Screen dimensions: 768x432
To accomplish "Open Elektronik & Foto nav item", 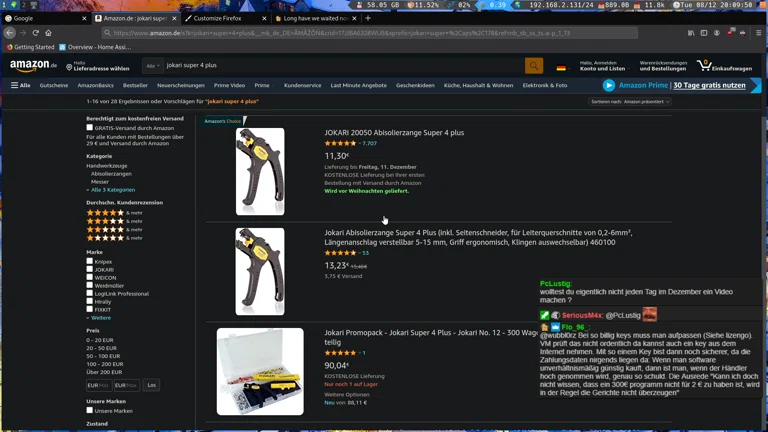I will (x=545, y=85).
